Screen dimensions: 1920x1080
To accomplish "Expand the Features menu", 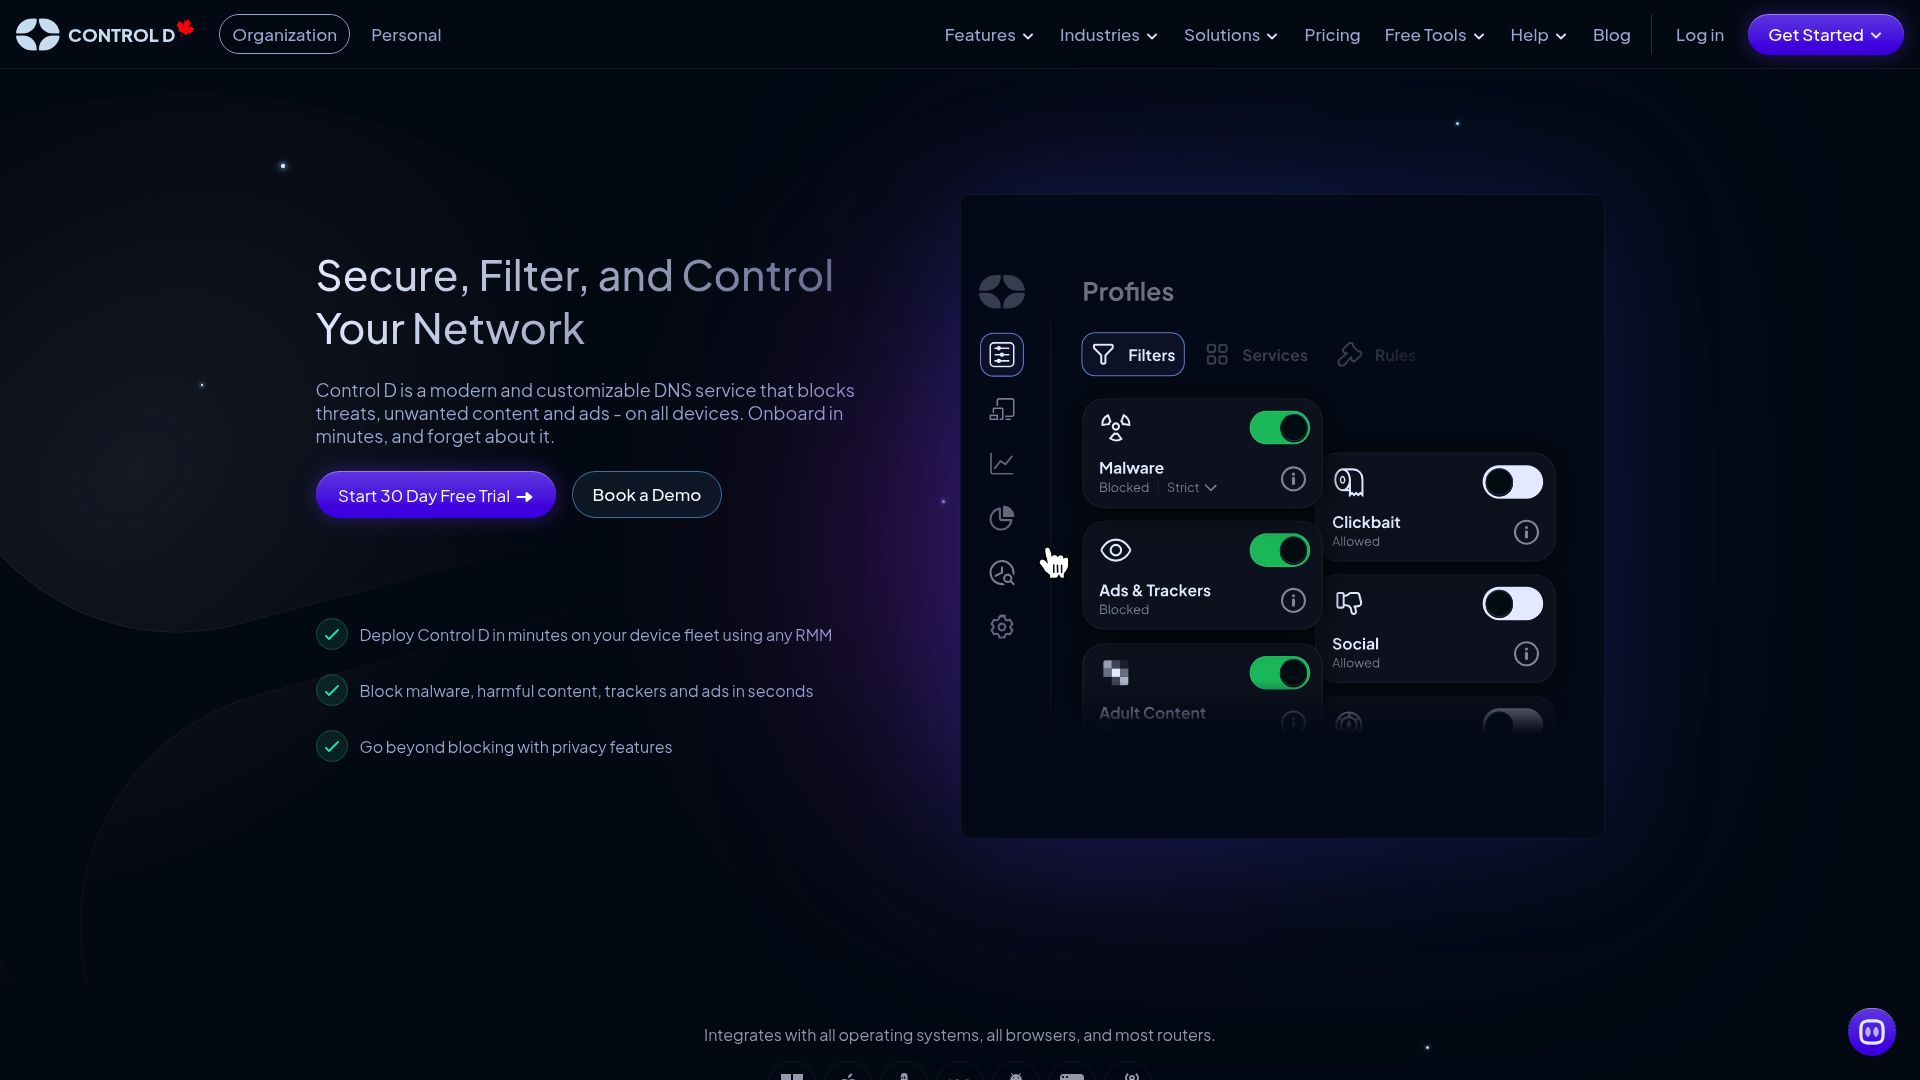I will click(989, 35).
